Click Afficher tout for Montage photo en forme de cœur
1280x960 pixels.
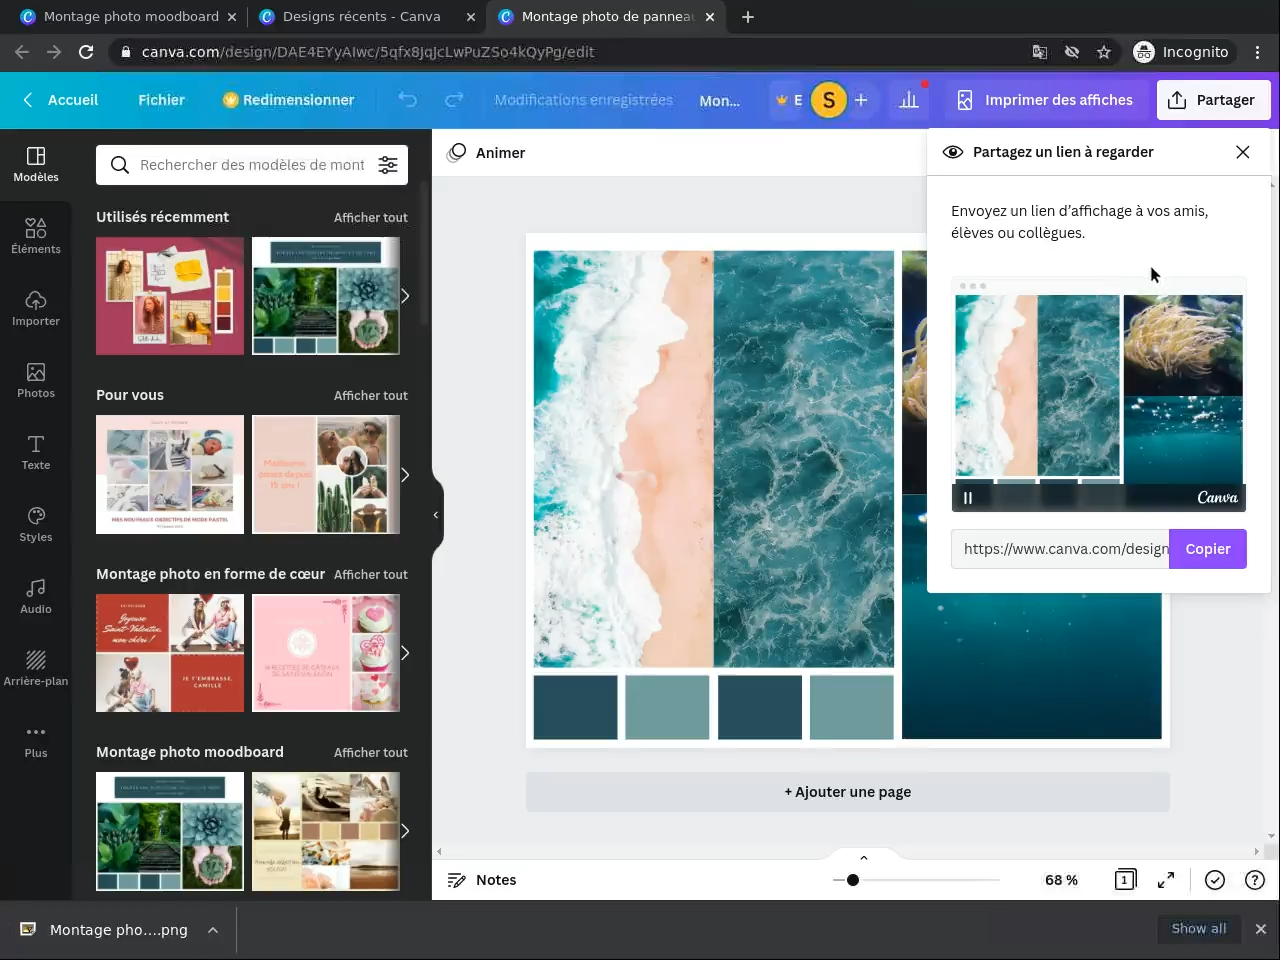point(371,574)
